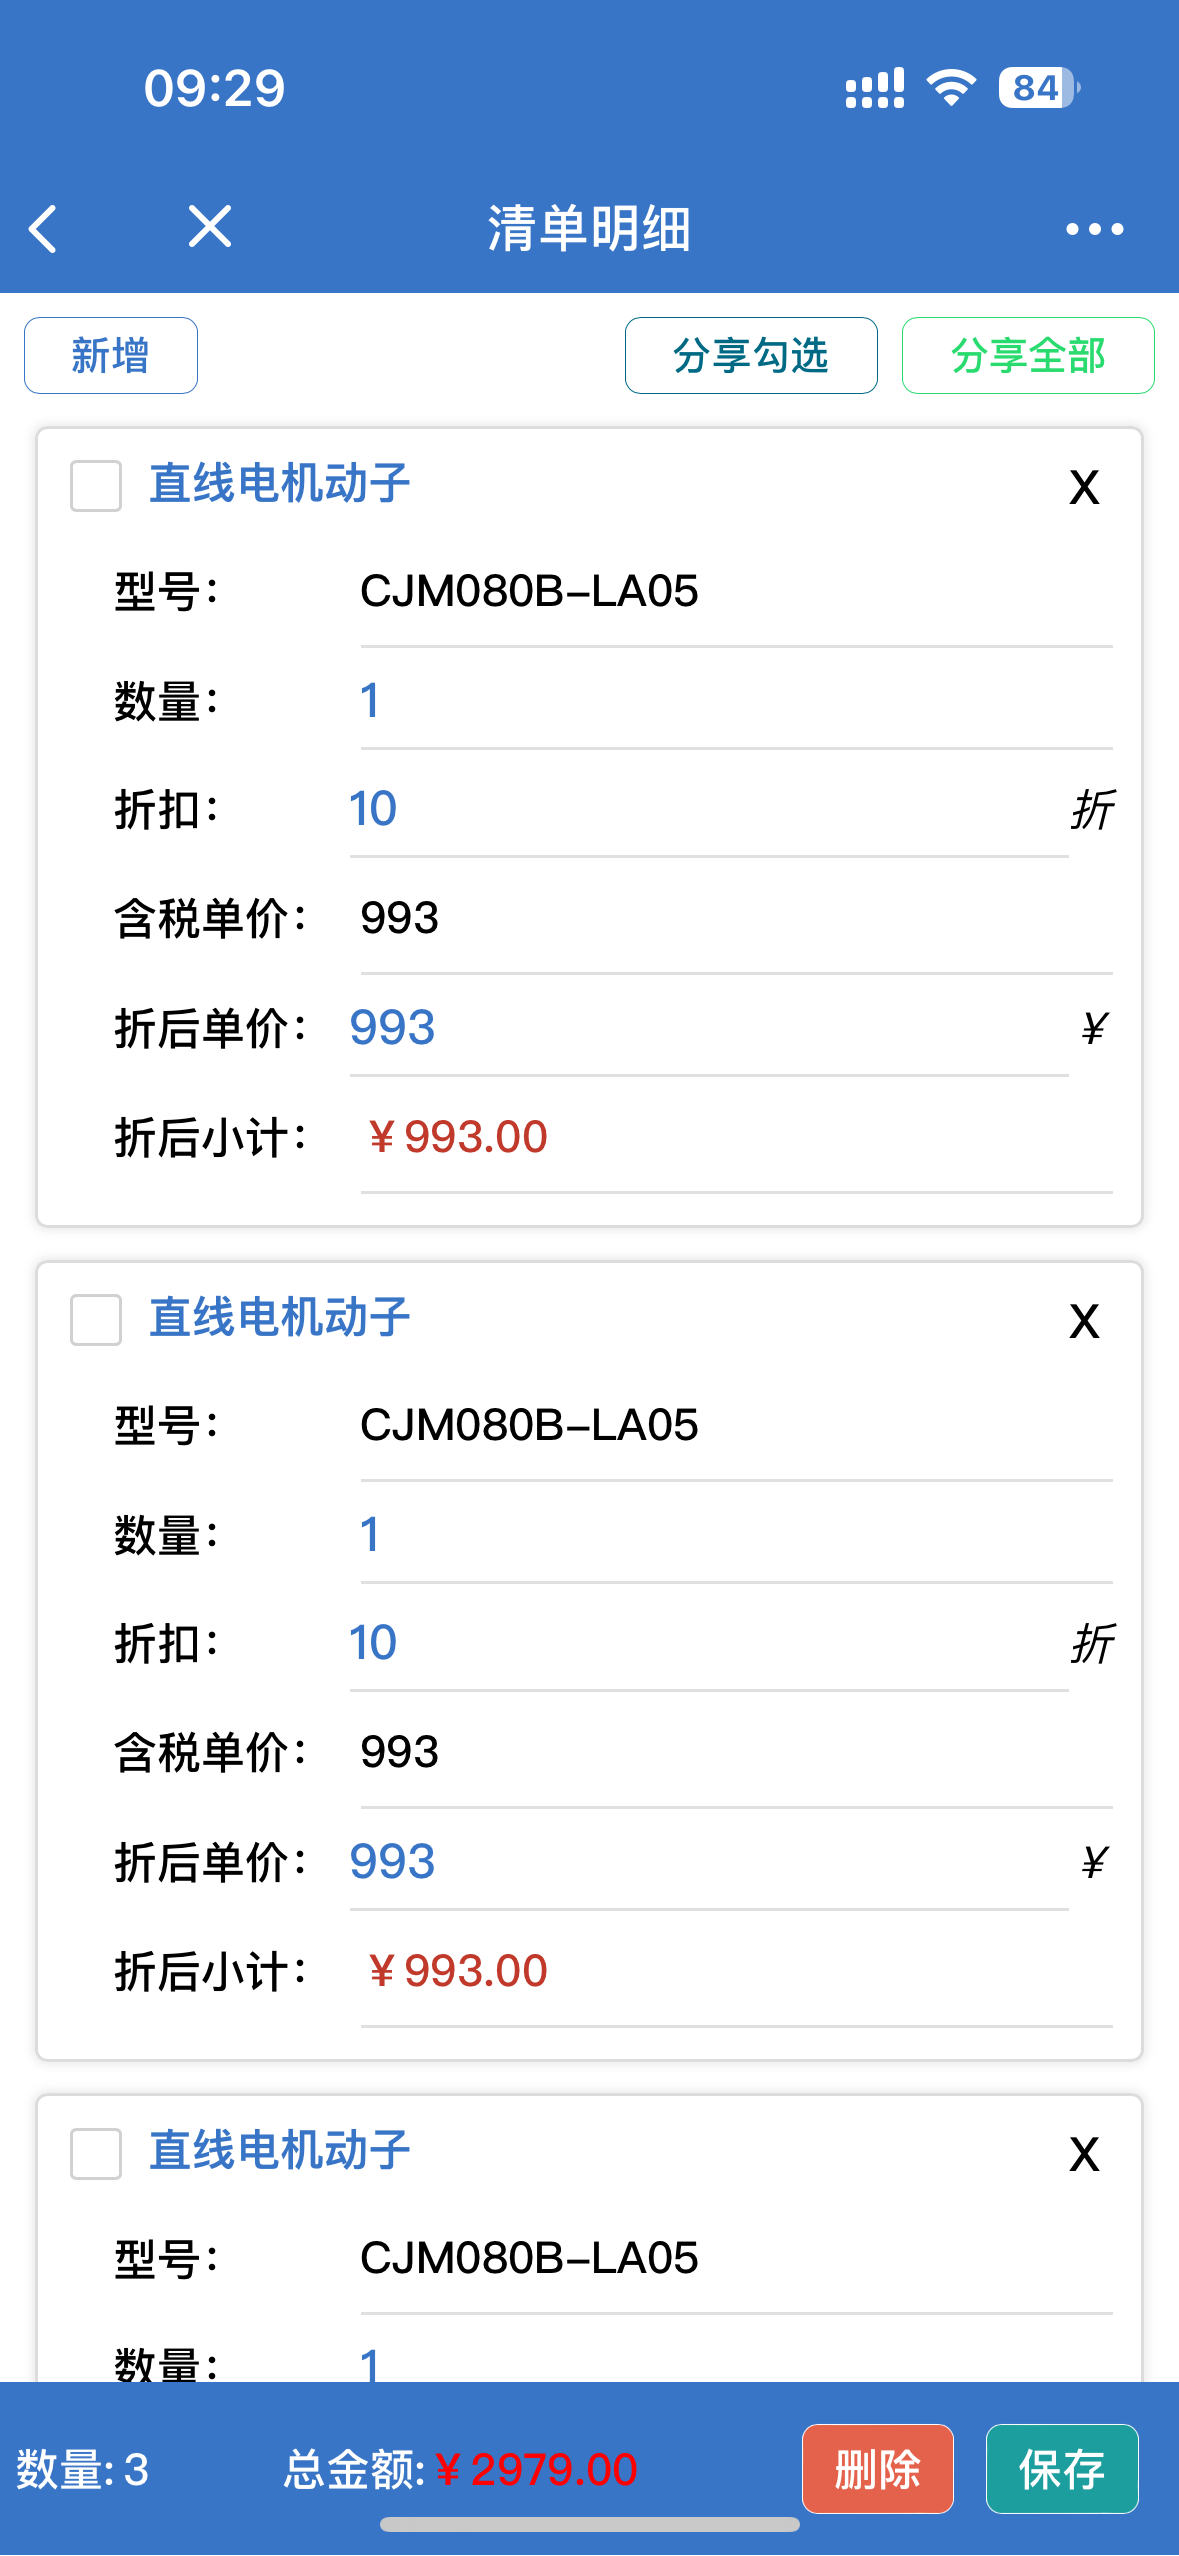Edit the second item's 折后单价 field
The image size is (1179, 2556).
tap(708, 1862)
